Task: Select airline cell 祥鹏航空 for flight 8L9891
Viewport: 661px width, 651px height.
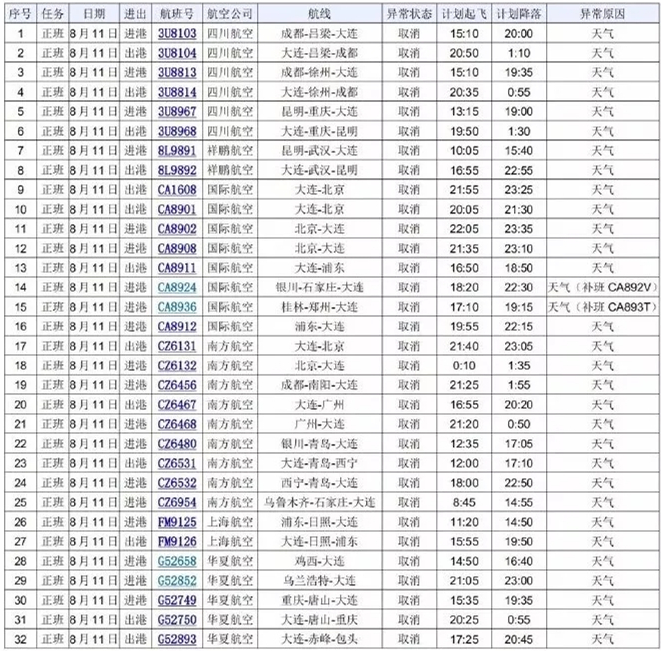Action: (230, 151)
